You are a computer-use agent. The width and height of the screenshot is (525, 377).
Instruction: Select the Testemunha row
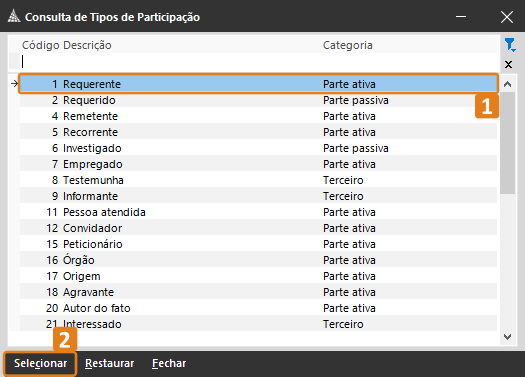(258, 180)
